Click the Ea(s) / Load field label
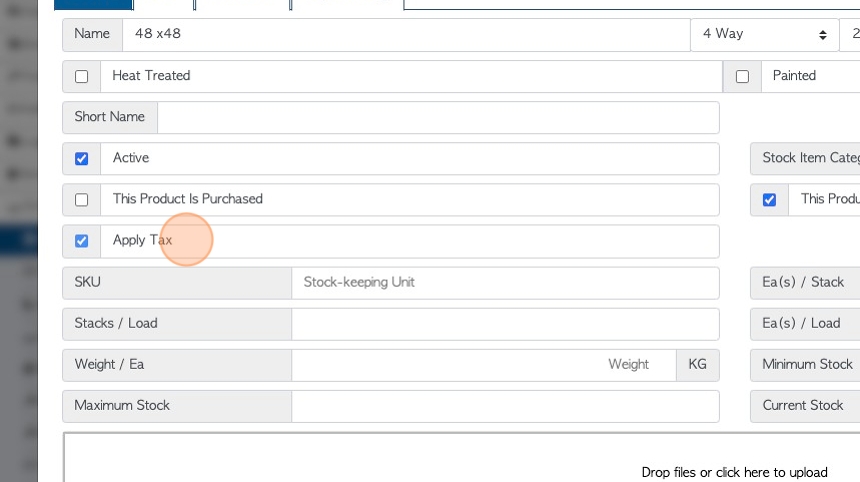 tap(801, 323)
